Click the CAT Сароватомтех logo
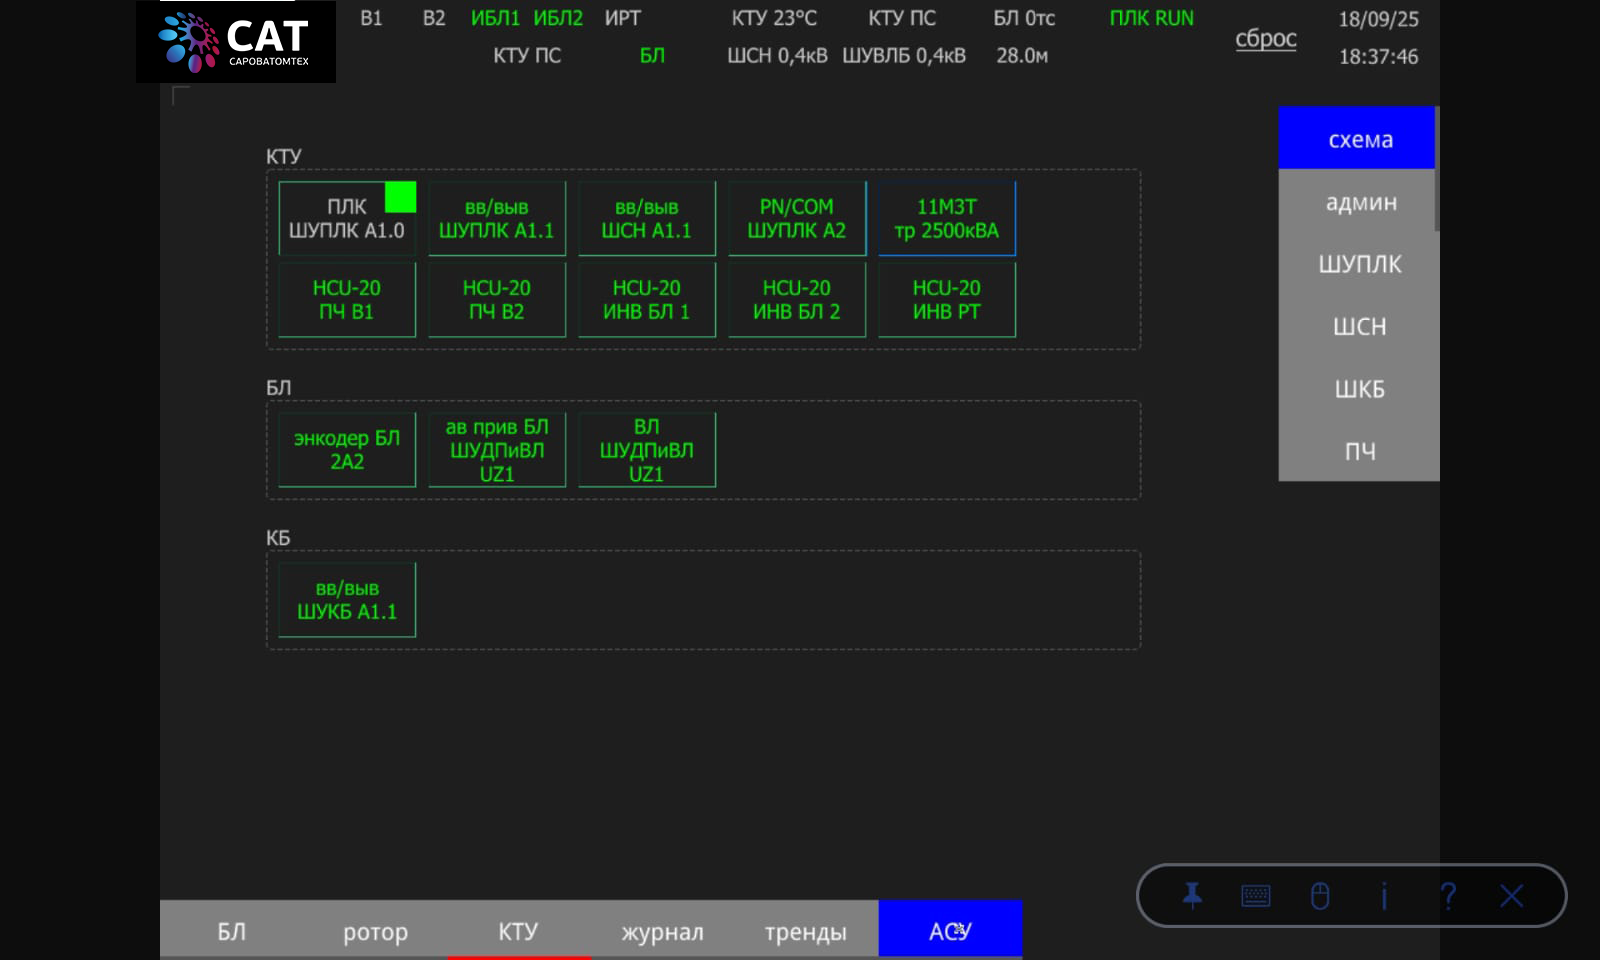The height and width of the screenshot is (960, 1600). coord(236,42)
